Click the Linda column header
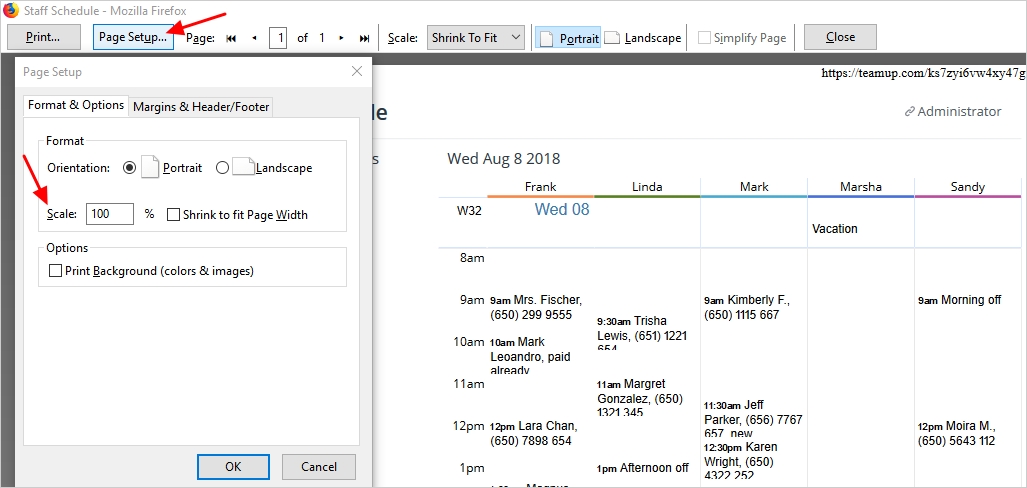Image resolution: width=1027 pixels, height=488 pixels. pos(647,187)
